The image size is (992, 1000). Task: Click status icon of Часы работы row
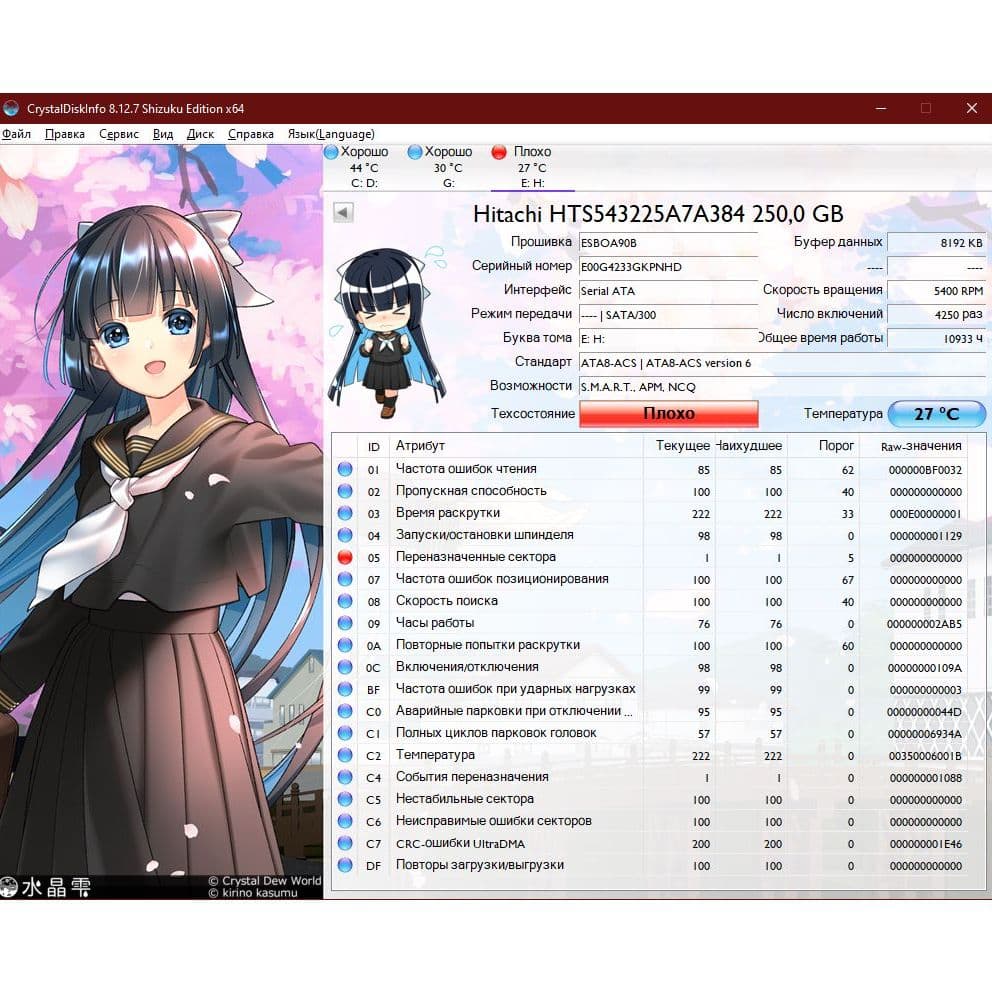pos(345,623)
